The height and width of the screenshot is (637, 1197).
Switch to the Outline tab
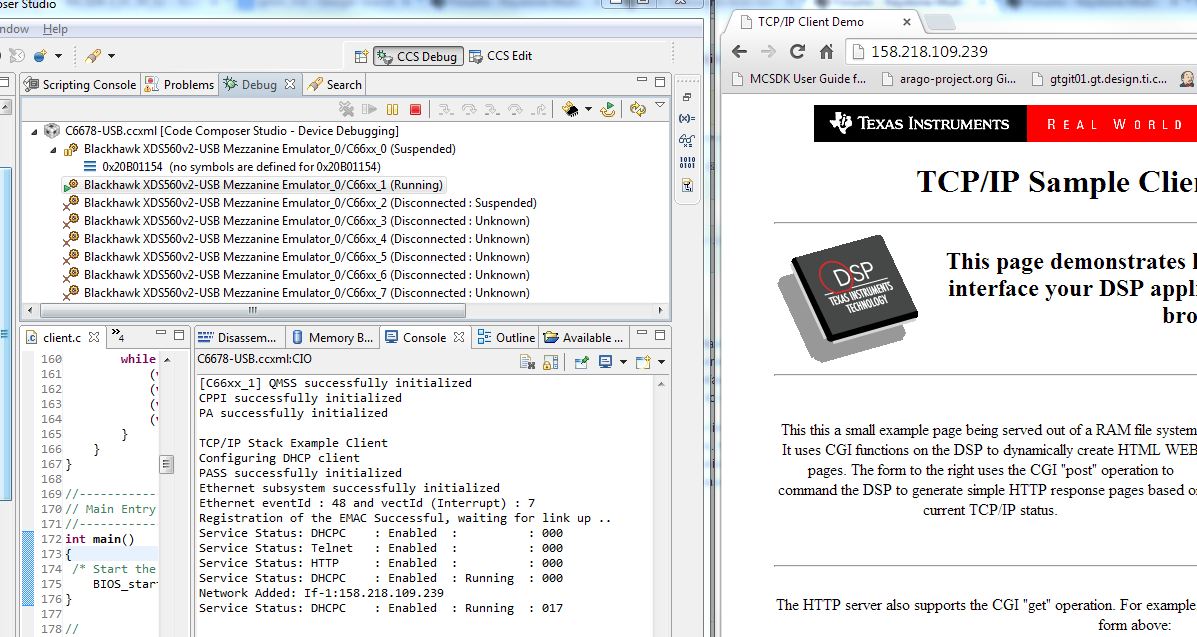505,338
